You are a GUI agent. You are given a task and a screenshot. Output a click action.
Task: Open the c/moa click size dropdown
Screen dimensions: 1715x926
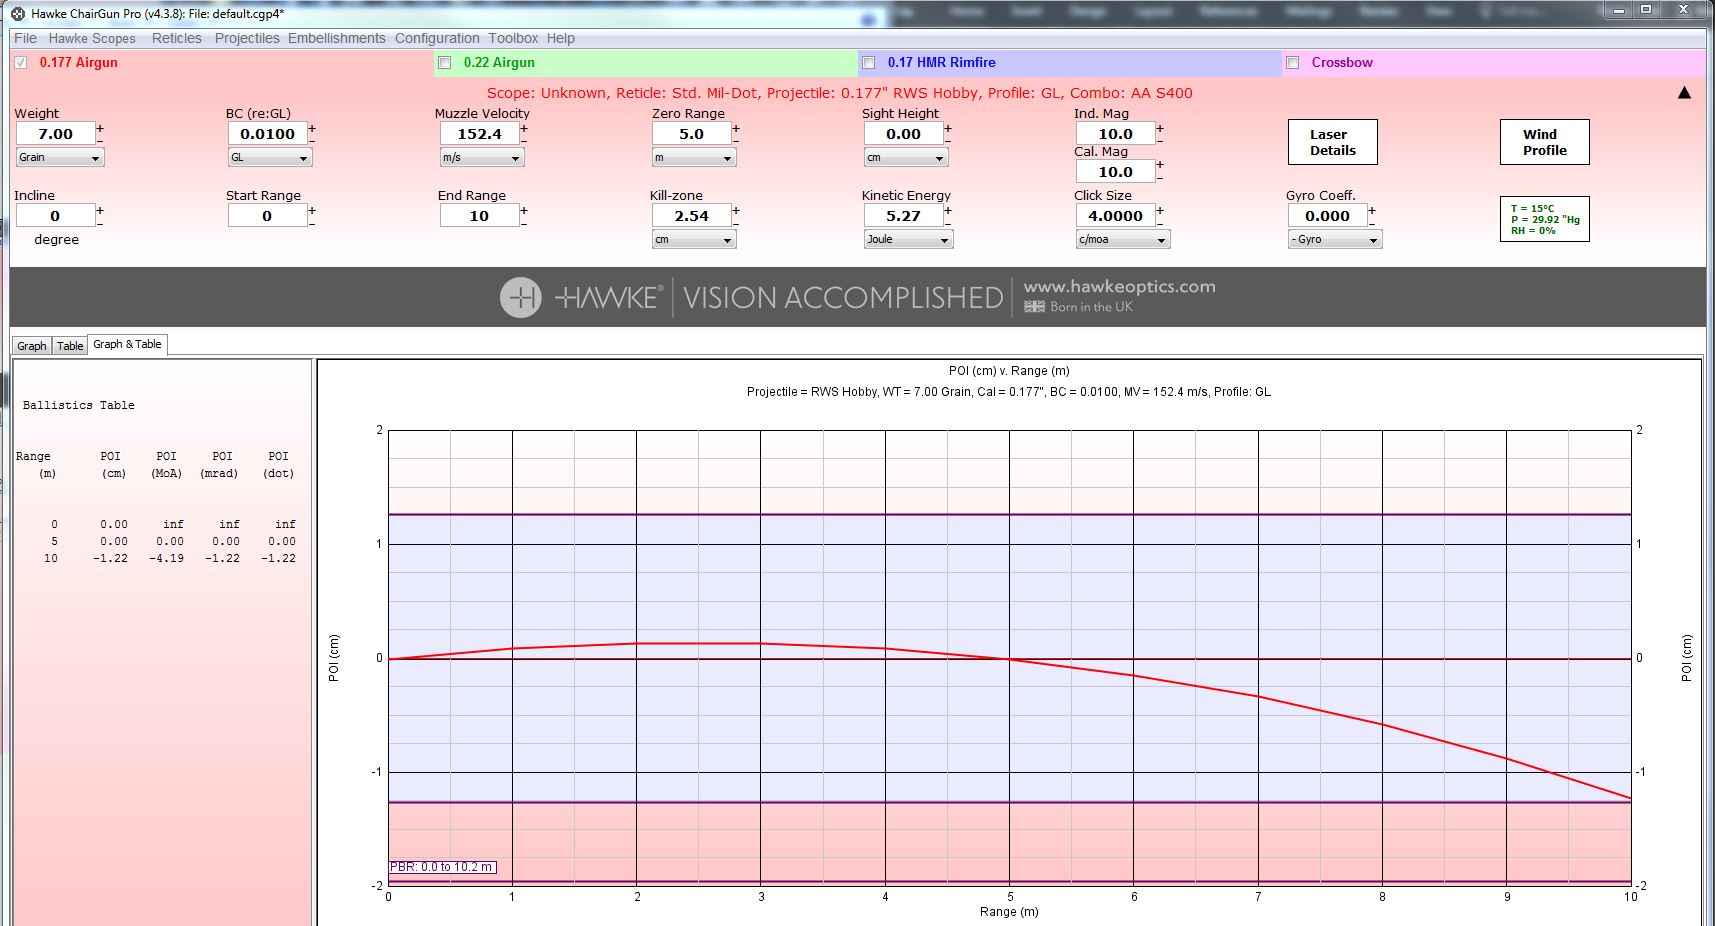(x=1122, y=239)
